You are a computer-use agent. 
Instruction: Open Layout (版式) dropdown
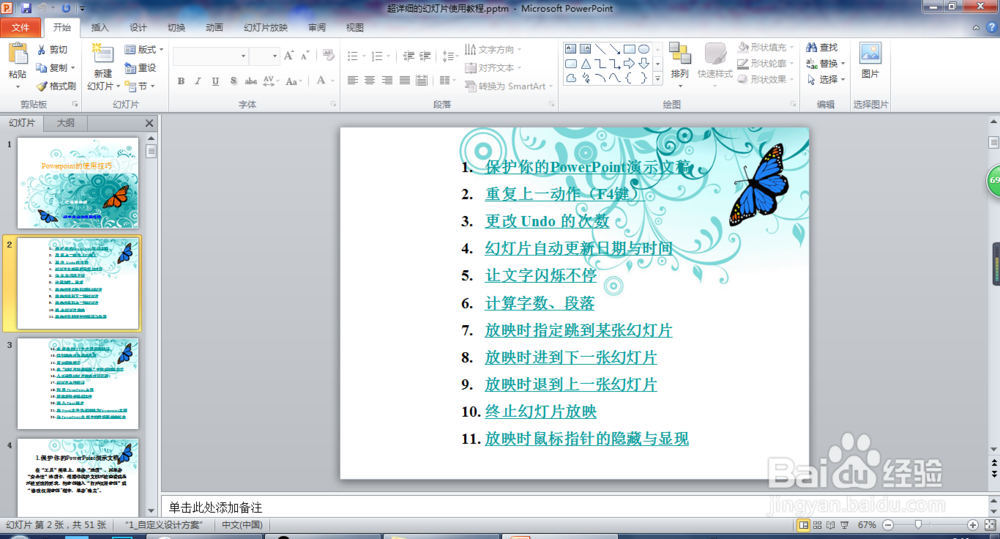pyautogui.click(x=144, y=50)
